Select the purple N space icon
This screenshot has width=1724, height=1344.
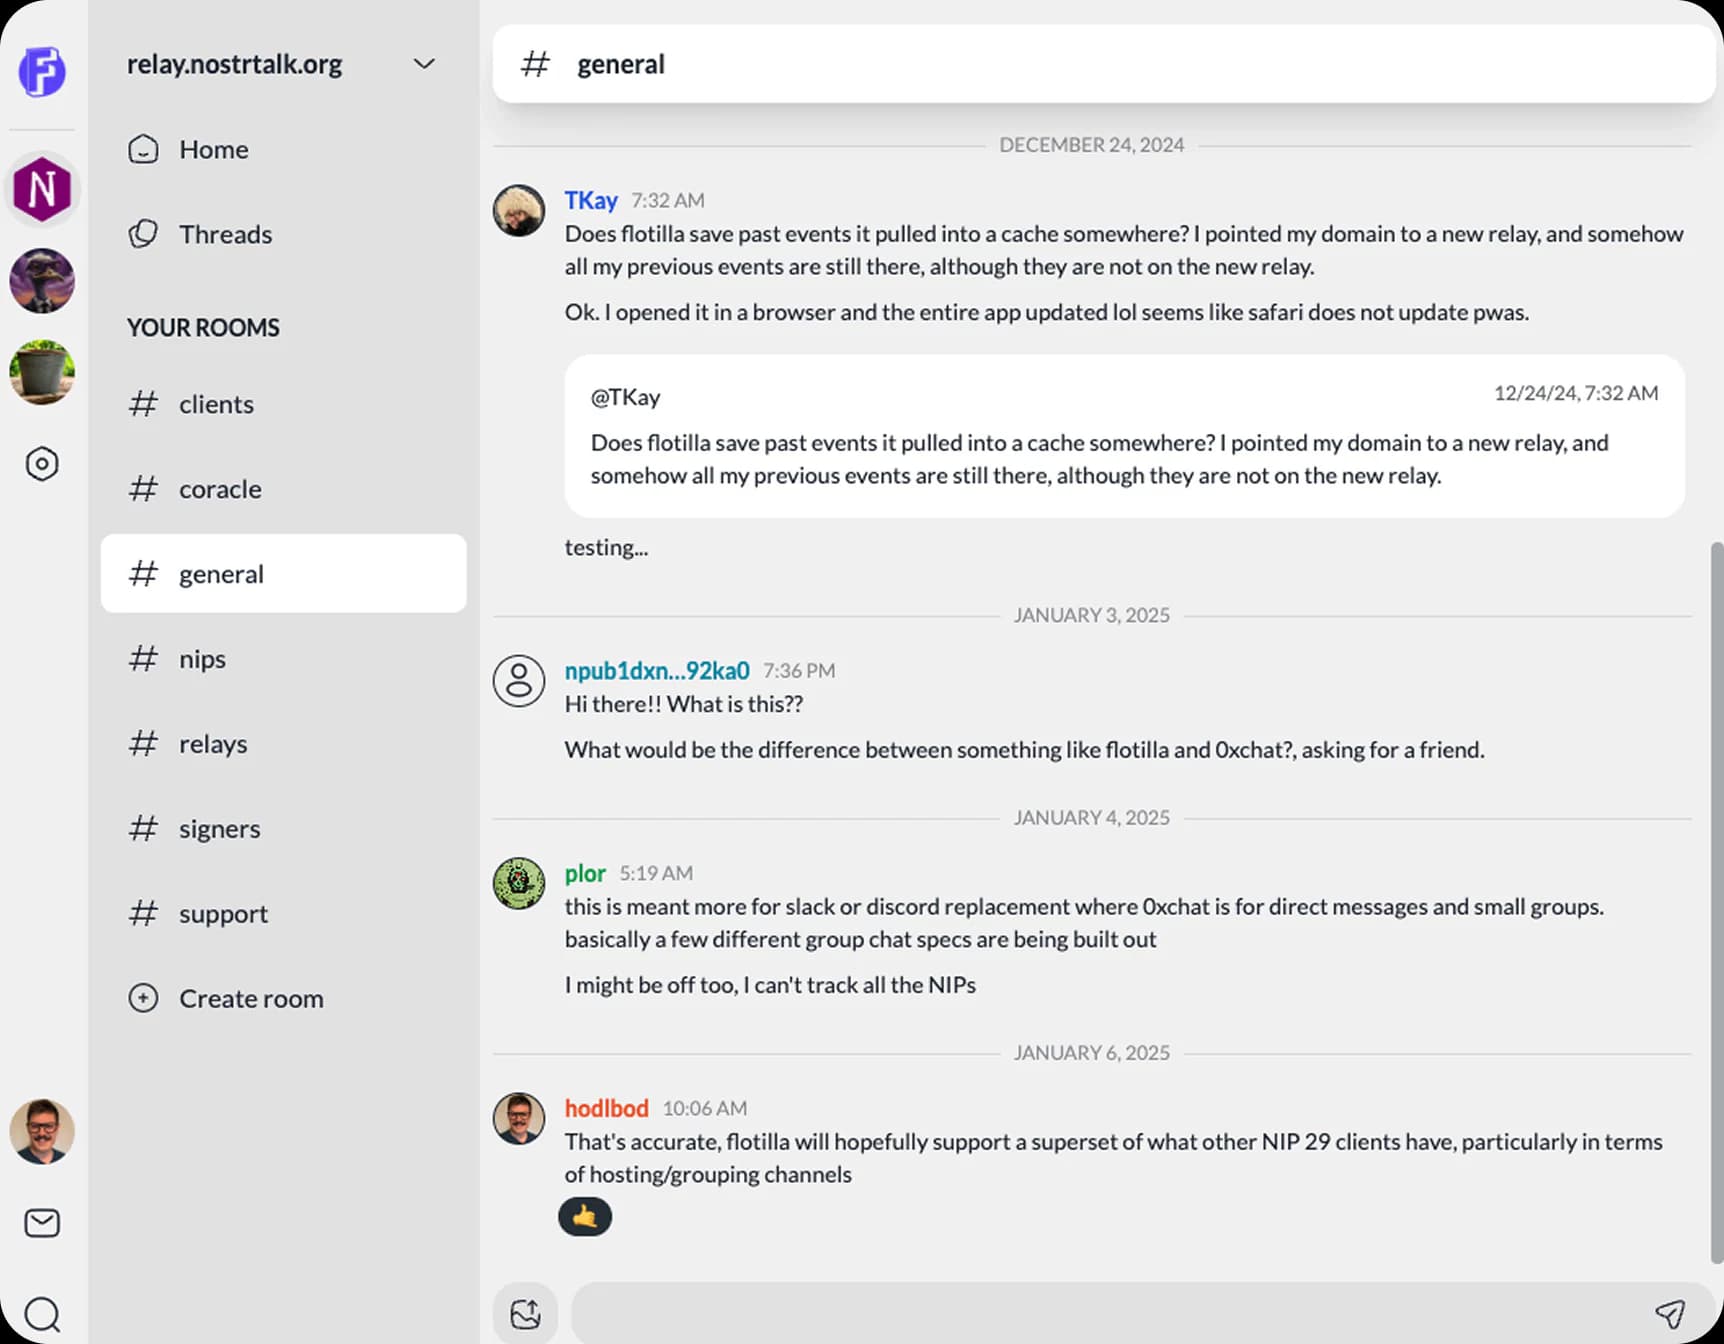pyautogui.click(x=42, y=188)
